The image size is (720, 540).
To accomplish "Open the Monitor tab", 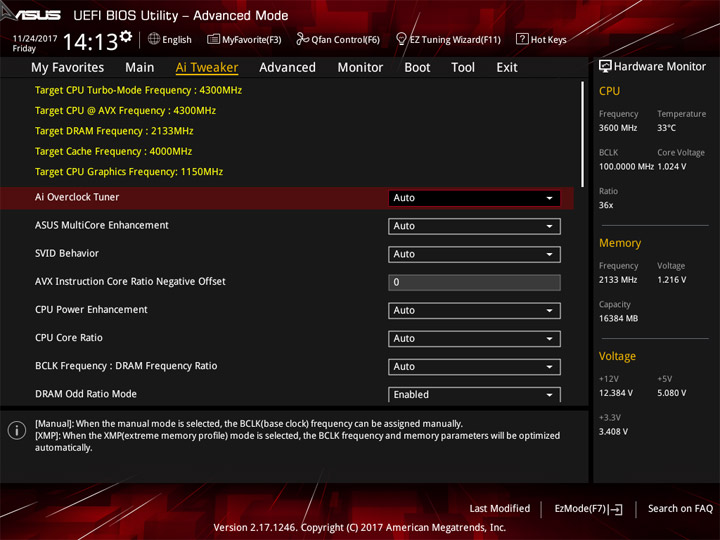I will (360, 68).
